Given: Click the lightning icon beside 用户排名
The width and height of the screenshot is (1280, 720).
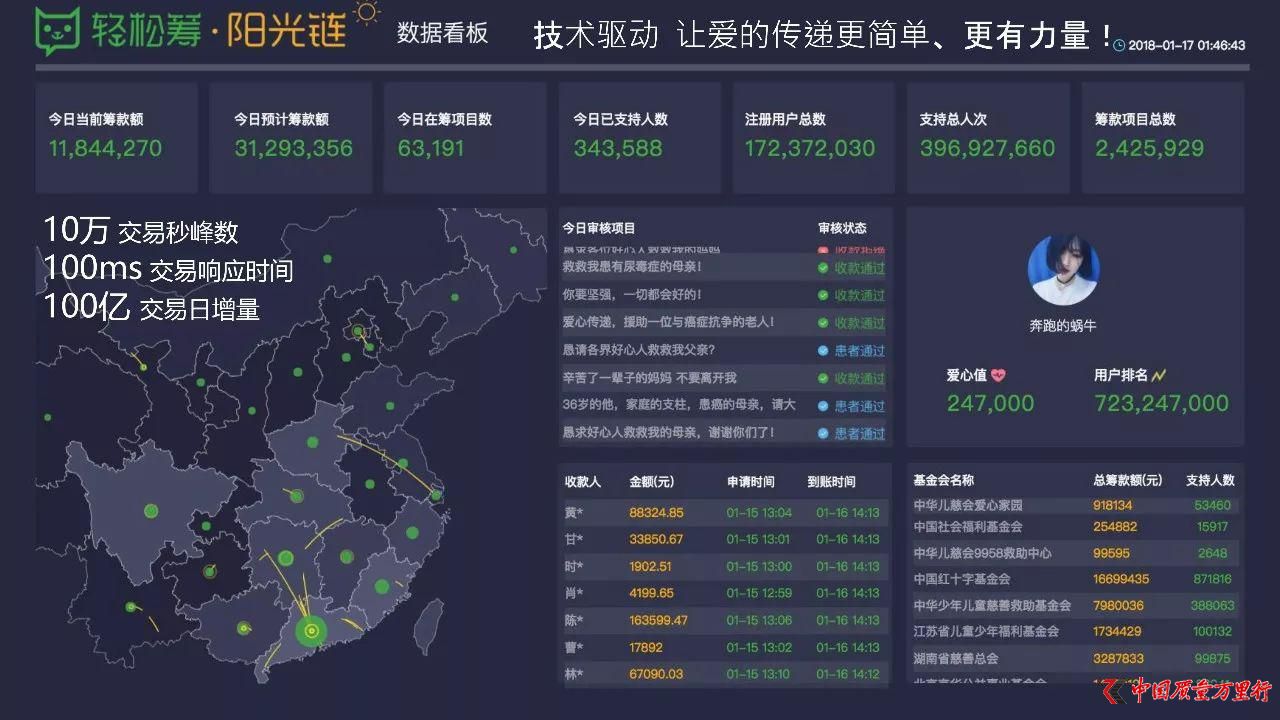Looking at the screenshot, I should click(1159, 376).
